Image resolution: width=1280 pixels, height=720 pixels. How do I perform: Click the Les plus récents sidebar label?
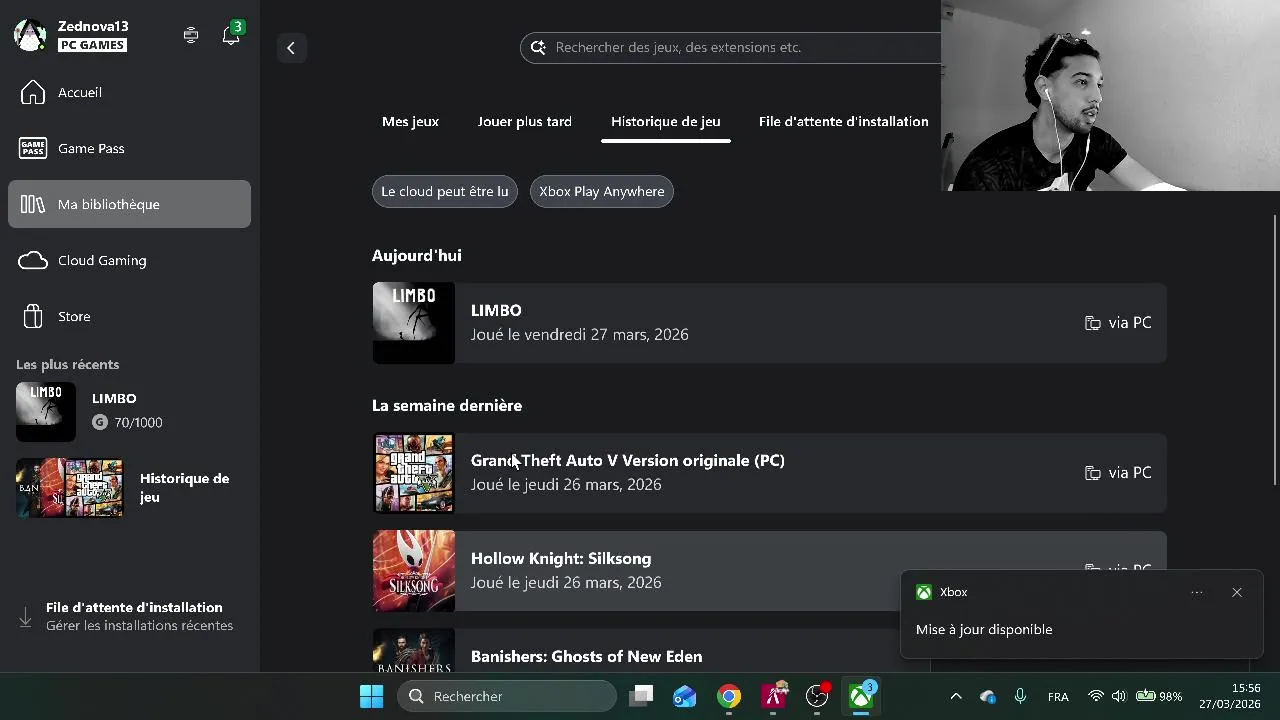click(68, 365)
